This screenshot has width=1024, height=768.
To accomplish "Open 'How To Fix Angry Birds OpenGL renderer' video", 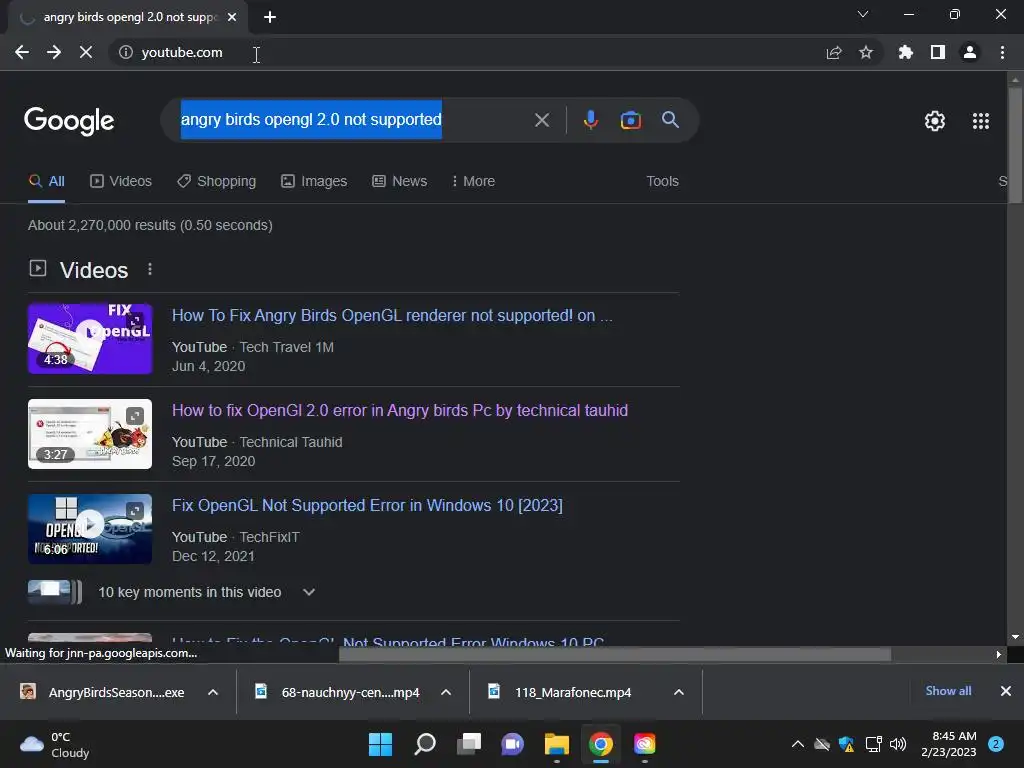I will [392, 315].
